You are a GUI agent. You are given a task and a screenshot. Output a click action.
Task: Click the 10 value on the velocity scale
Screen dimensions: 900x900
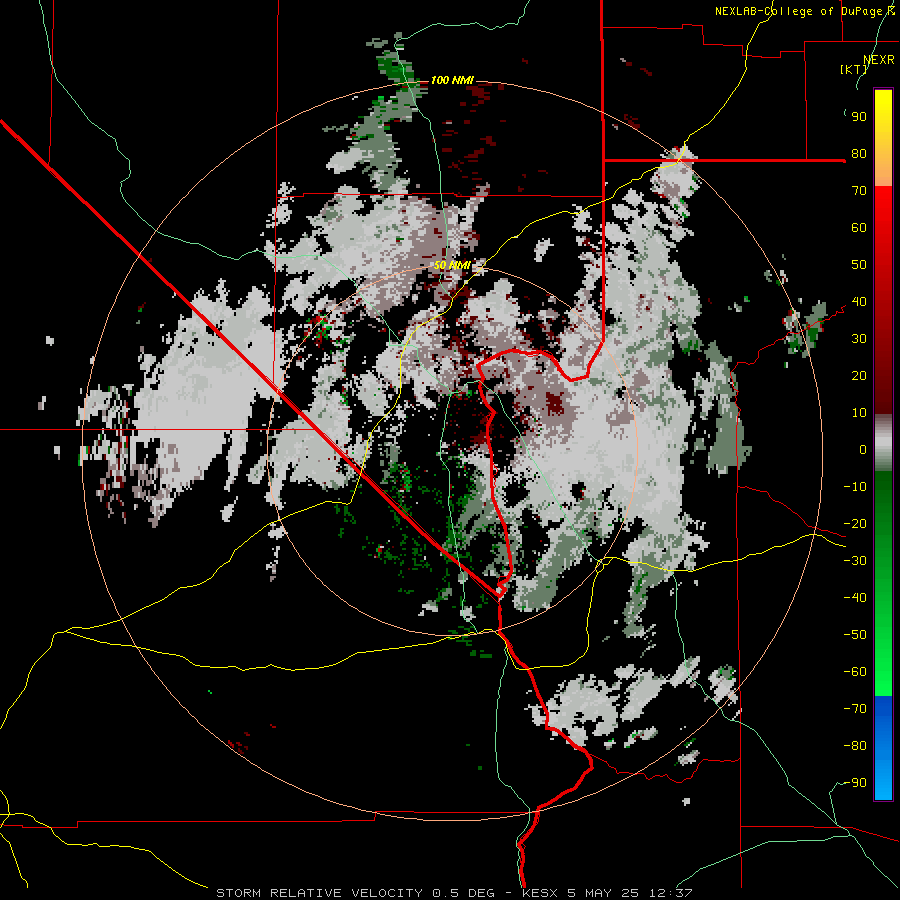coord(859,413)
